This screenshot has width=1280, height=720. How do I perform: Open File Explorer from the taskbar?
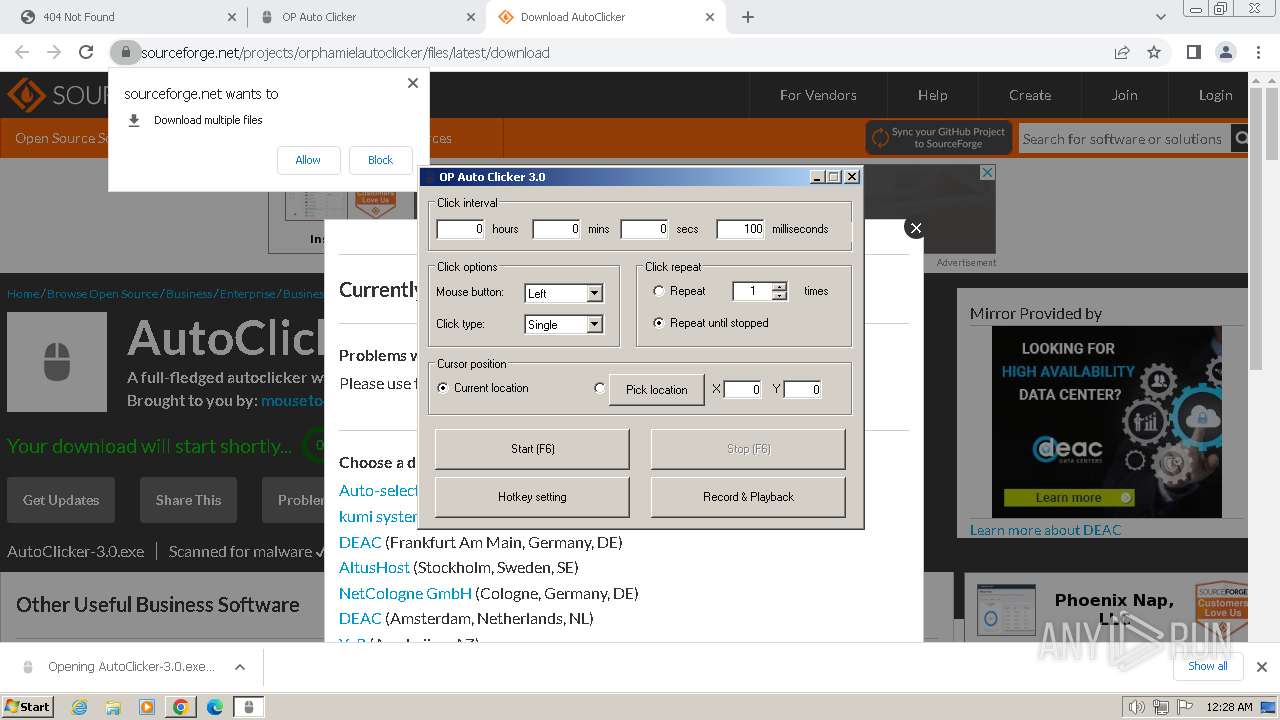(113, 707)
